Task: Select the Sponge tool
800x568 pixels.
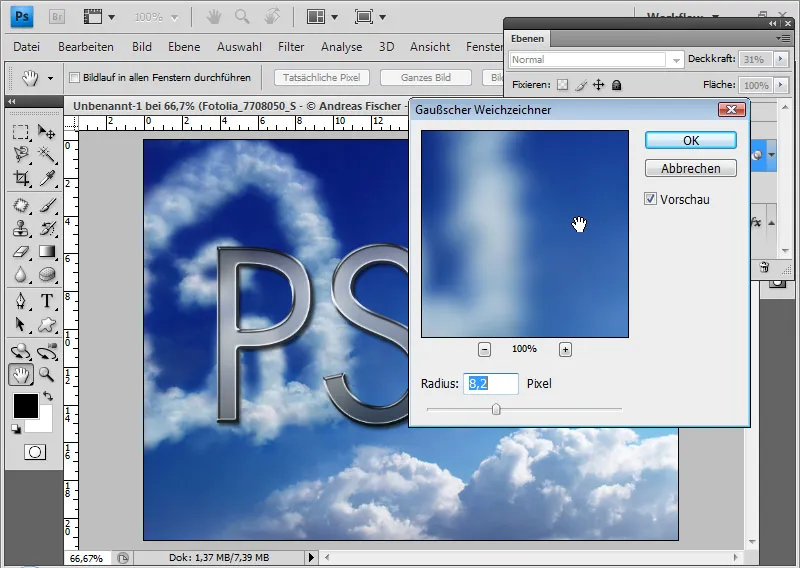Action: 46,275
